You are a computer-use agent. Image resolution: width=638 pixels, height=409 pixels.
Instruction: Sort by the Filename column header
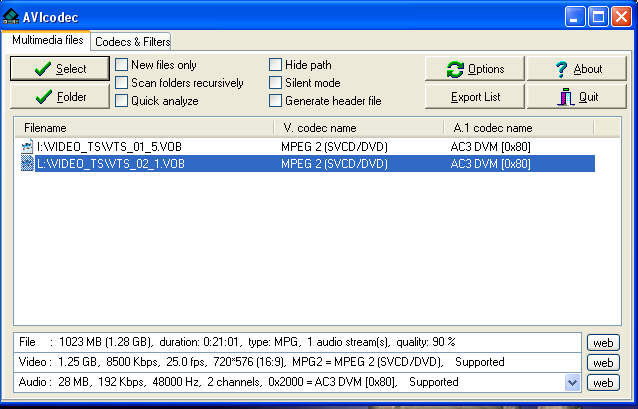click(144, 128)
